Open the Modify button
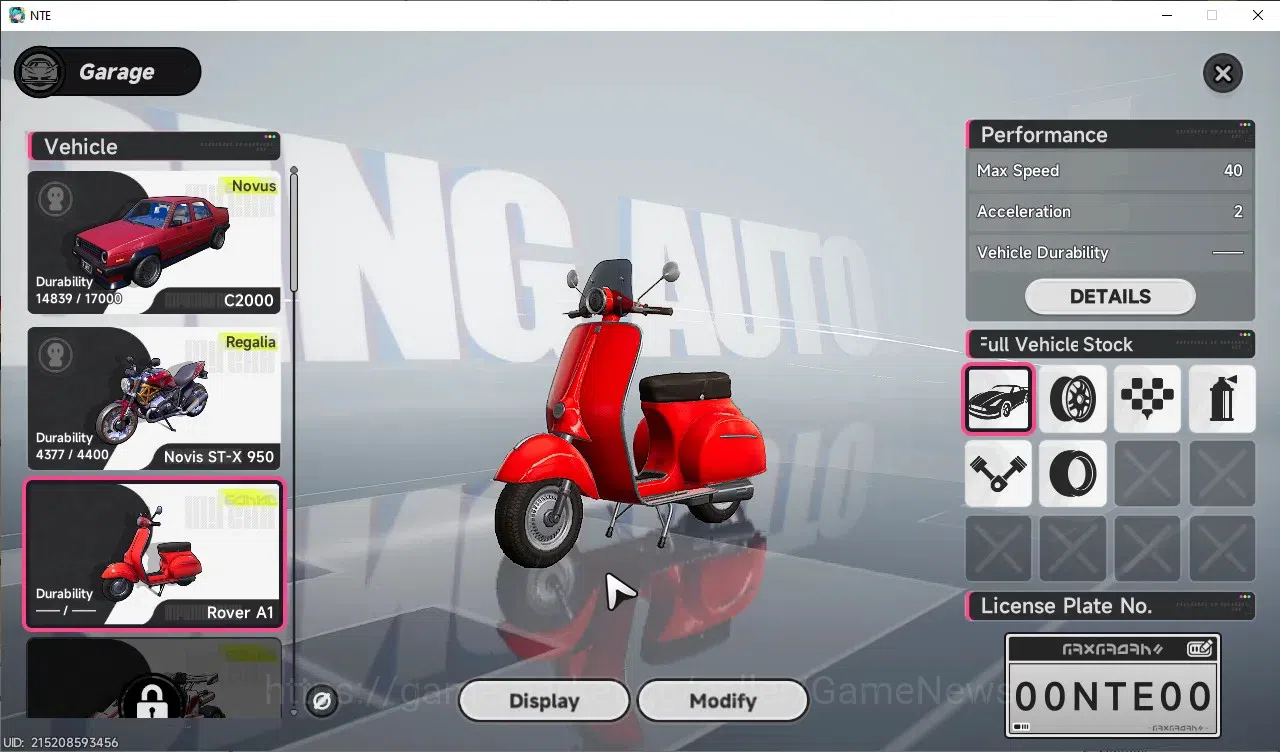1280x752 pixels. [x=722, y=701]
